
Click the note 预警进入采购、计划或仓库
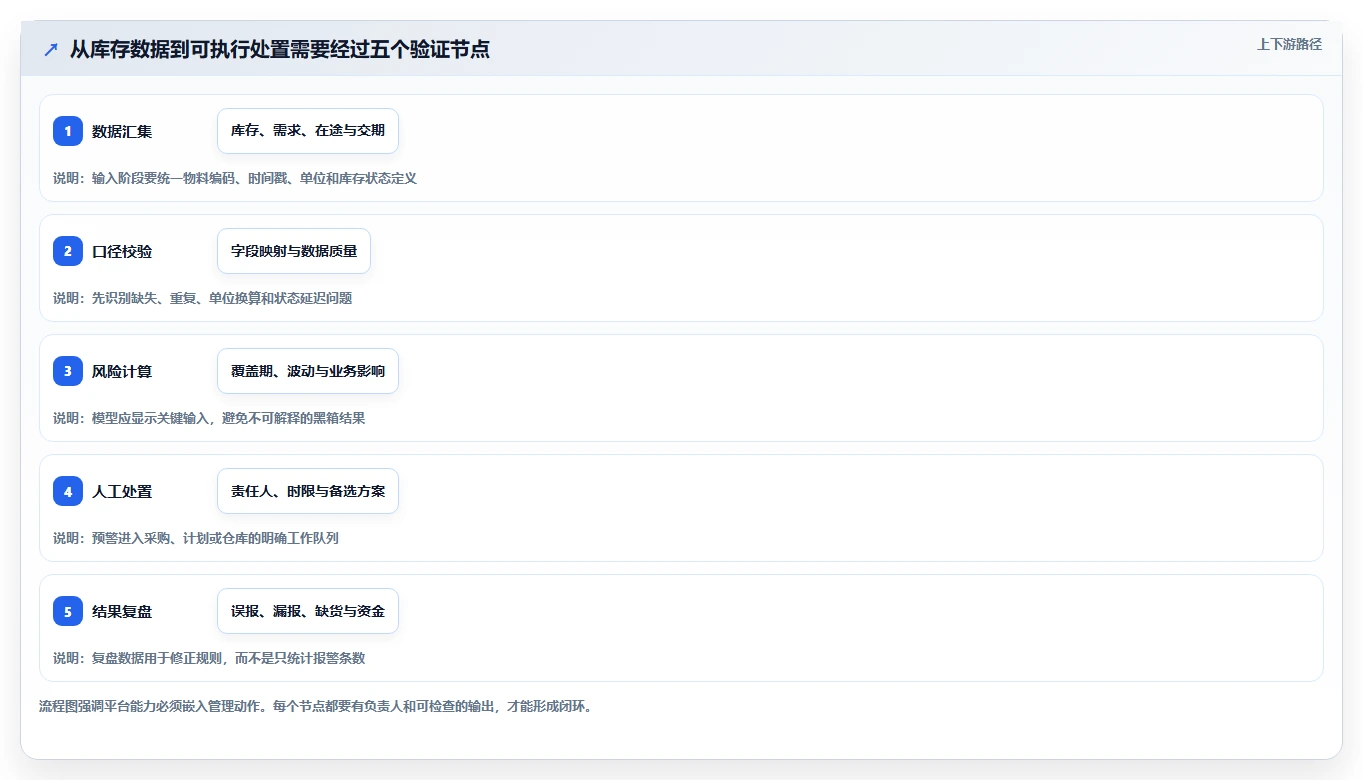coord(196,538)
